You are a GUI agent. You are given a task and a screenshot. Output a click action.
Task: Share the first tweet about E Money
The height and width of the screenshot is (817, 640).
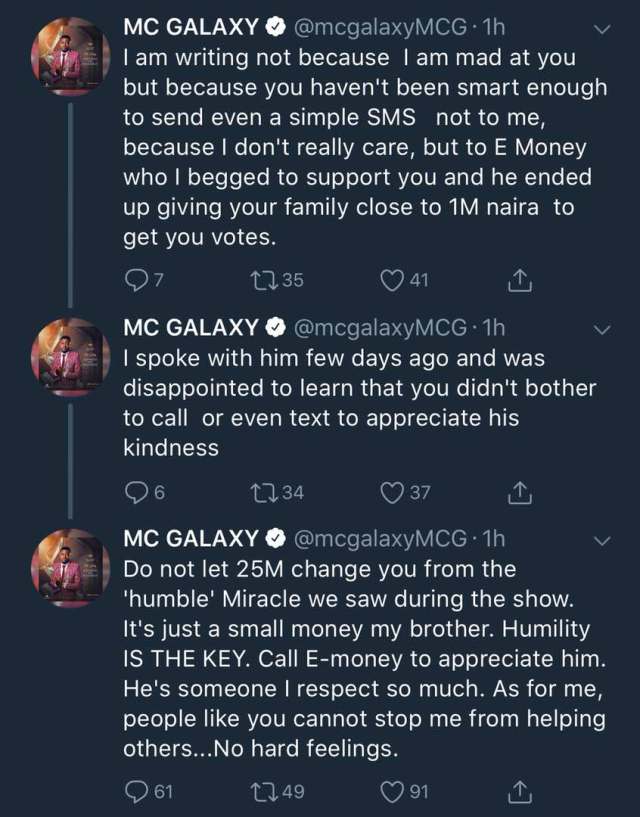point(519,281)
